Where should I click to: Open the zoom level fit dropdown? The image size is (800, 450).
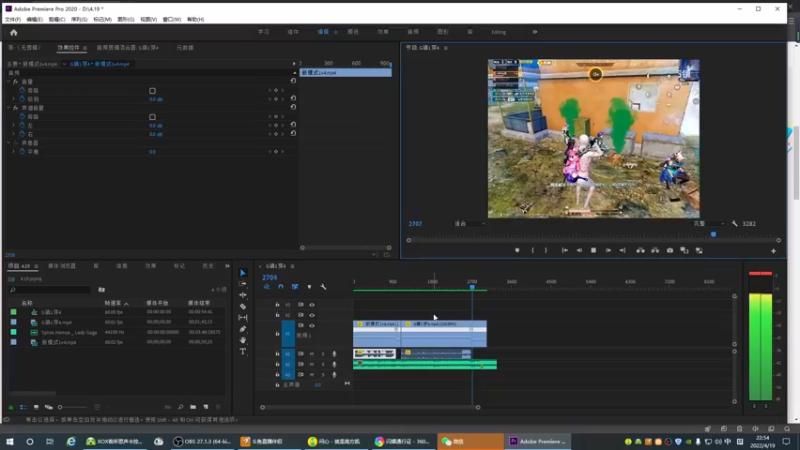click(470, 223)
